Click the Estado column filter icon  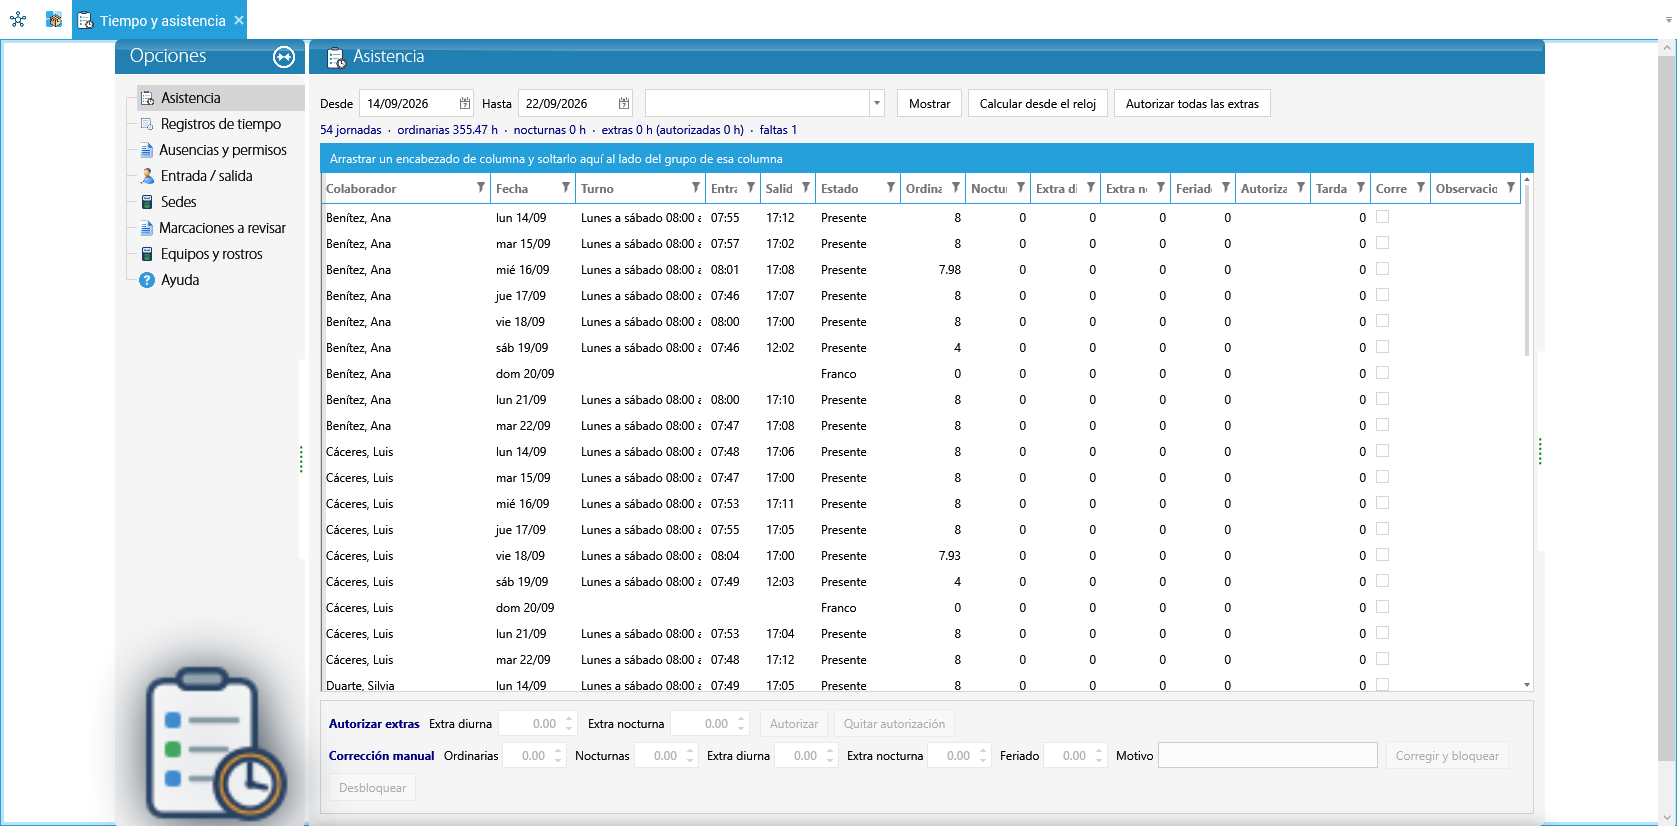891,187
